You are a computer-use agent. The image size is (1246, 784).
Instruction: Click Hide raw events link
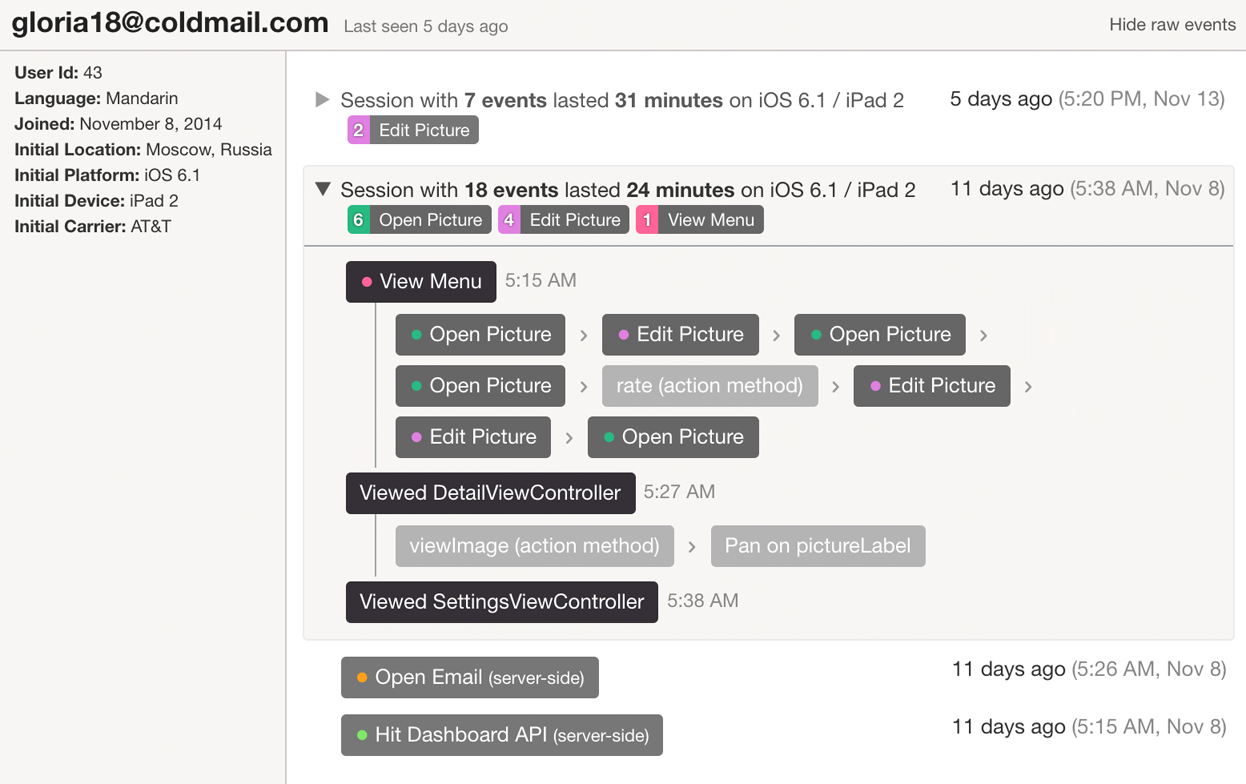coord(1172,25)
